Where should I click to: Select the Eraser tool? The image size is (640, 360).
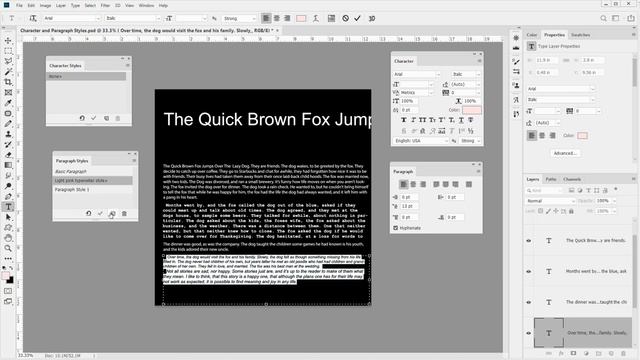(x=8, y=155)
